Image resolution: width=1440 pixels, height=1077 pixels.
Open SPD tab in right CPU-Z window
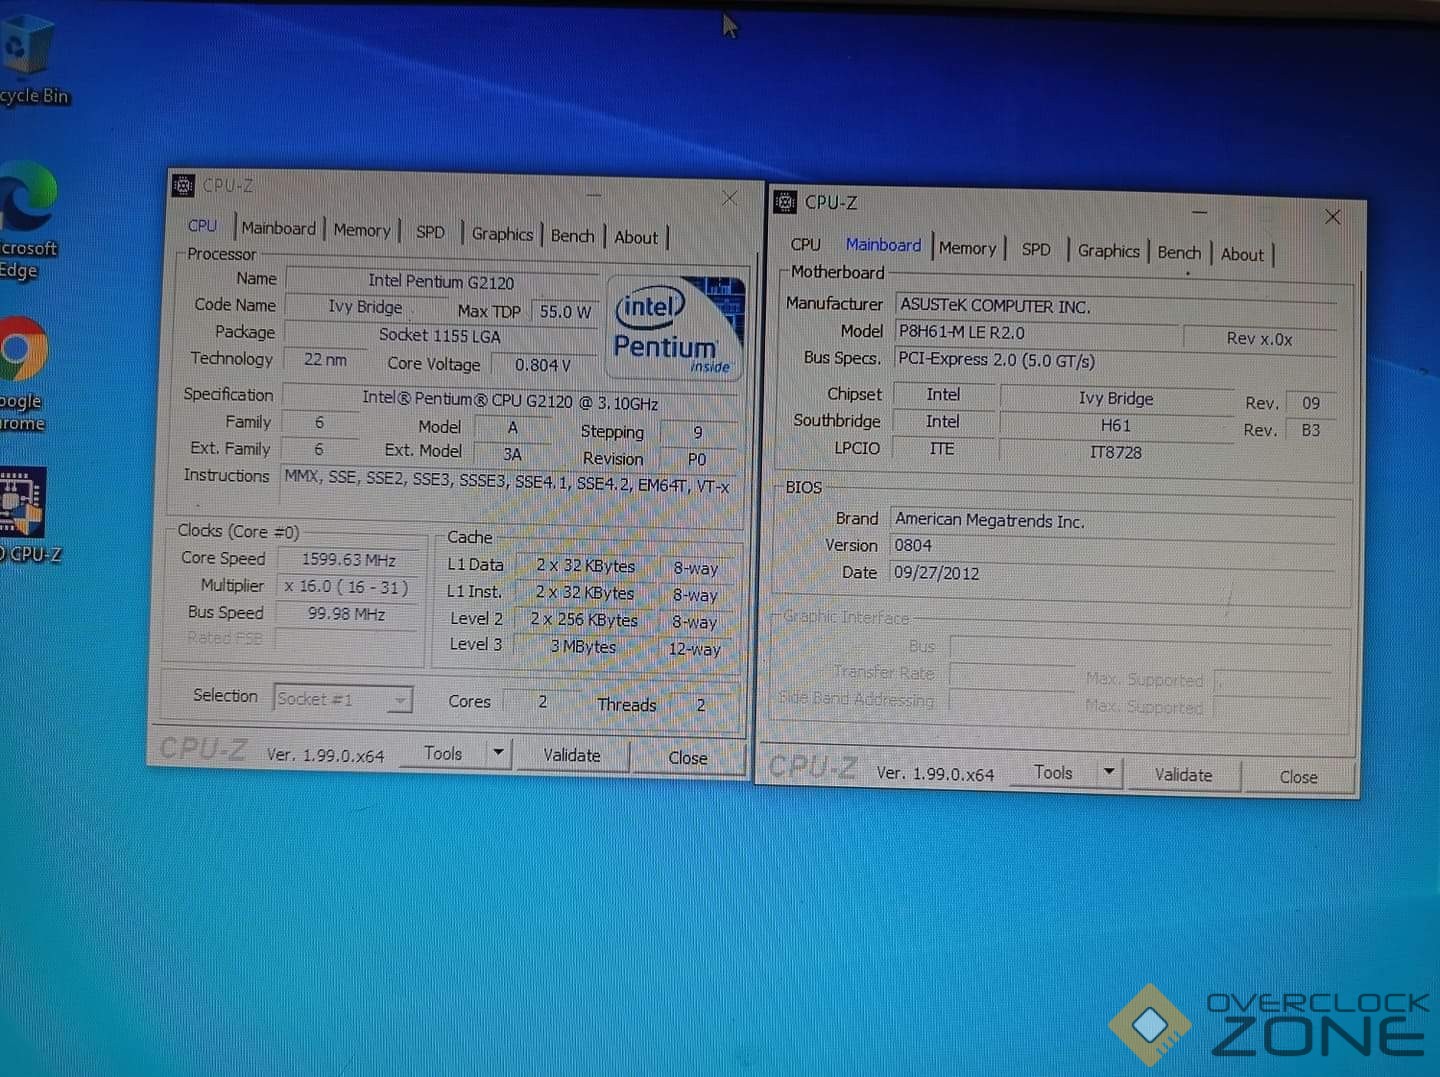[x=1036, y=250]
